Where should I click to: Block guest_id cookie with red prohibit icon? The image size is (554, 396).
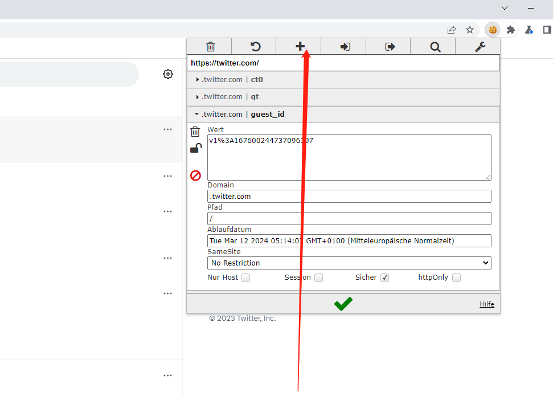coord(195,175)
